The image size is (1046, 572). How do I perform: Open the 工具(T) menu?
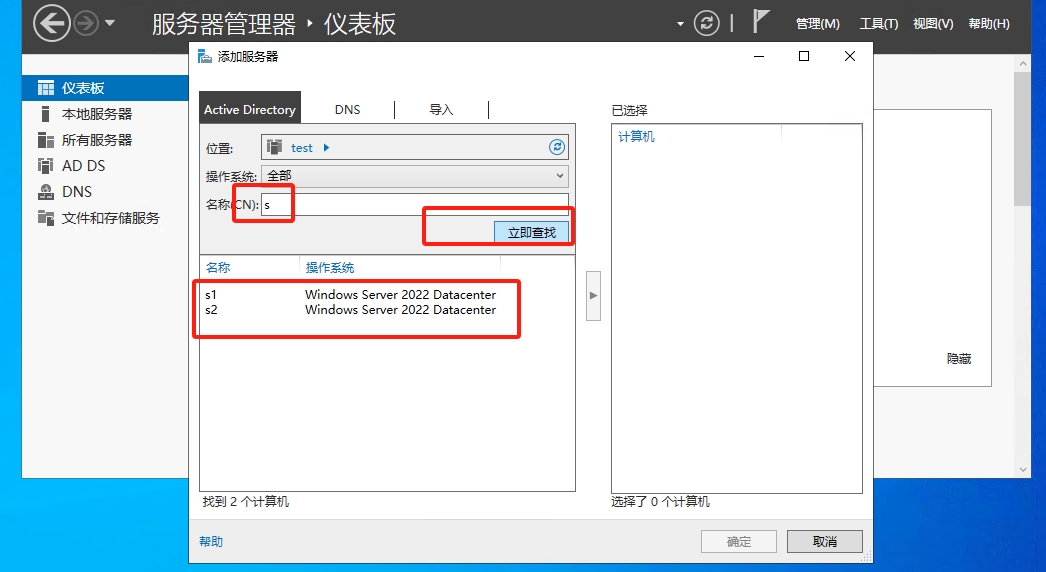tap(879, 24)
